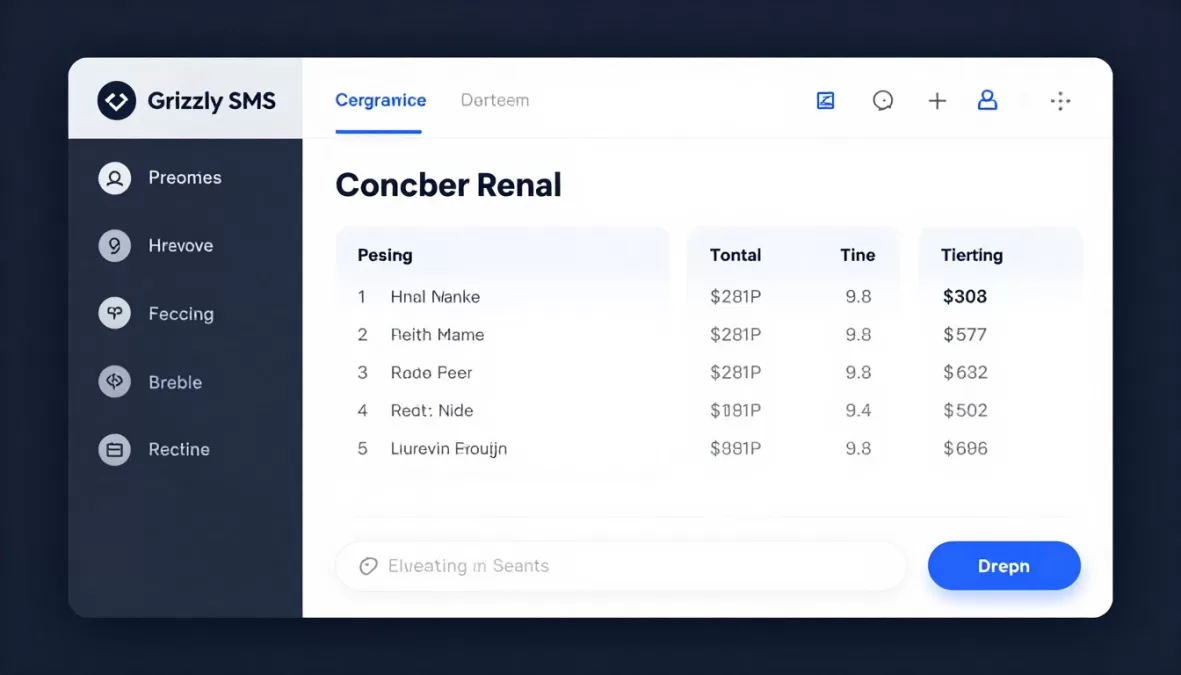Open the Hrevove sidebar item
The height and width of the screenshot is (675, 1181).
point(156,246)
